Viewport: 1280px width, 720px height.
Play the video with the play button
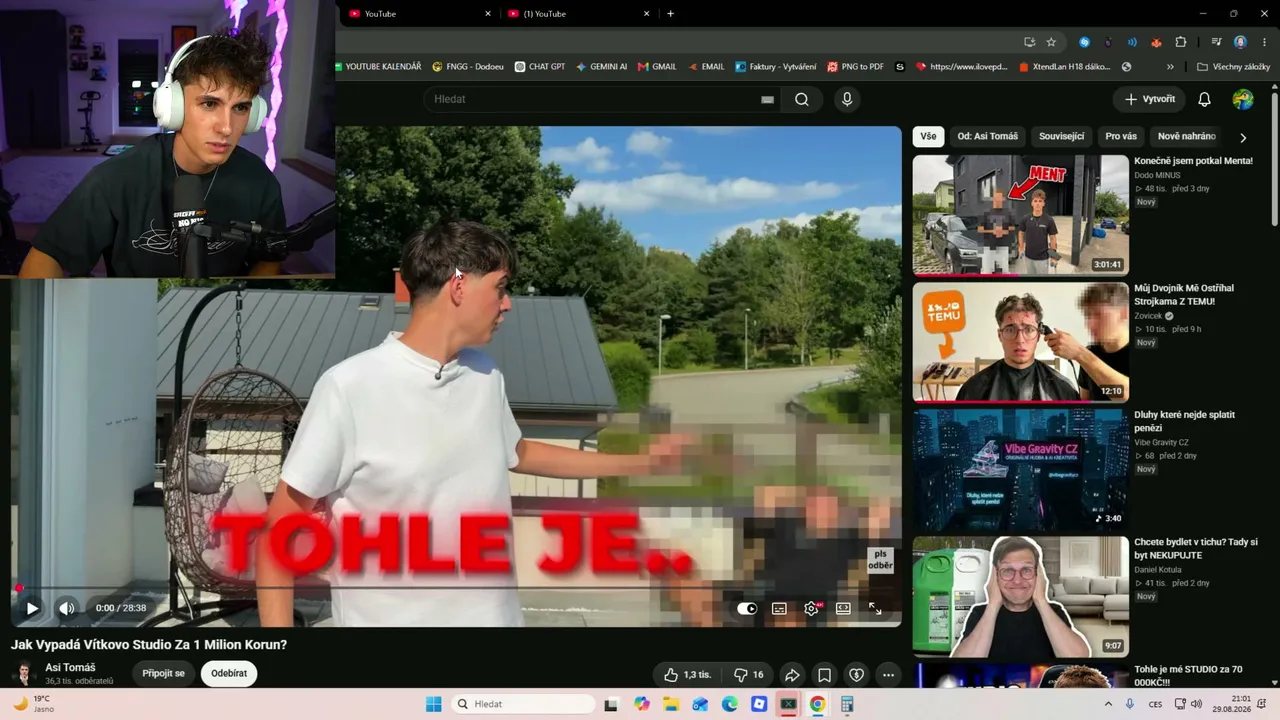[32, 608]
